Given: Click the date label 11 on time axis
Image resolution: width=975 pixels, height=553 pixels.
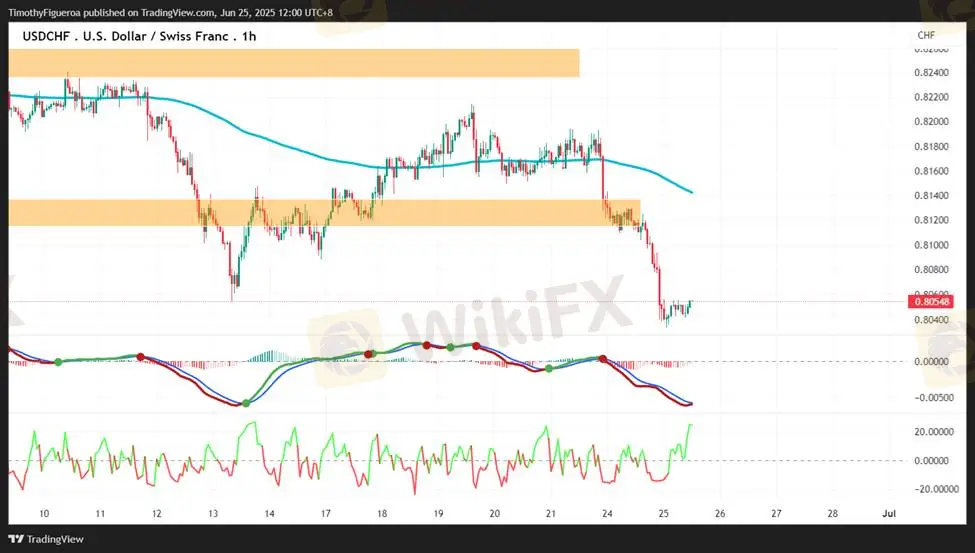Looking at the screenshot, I should 100,514.
